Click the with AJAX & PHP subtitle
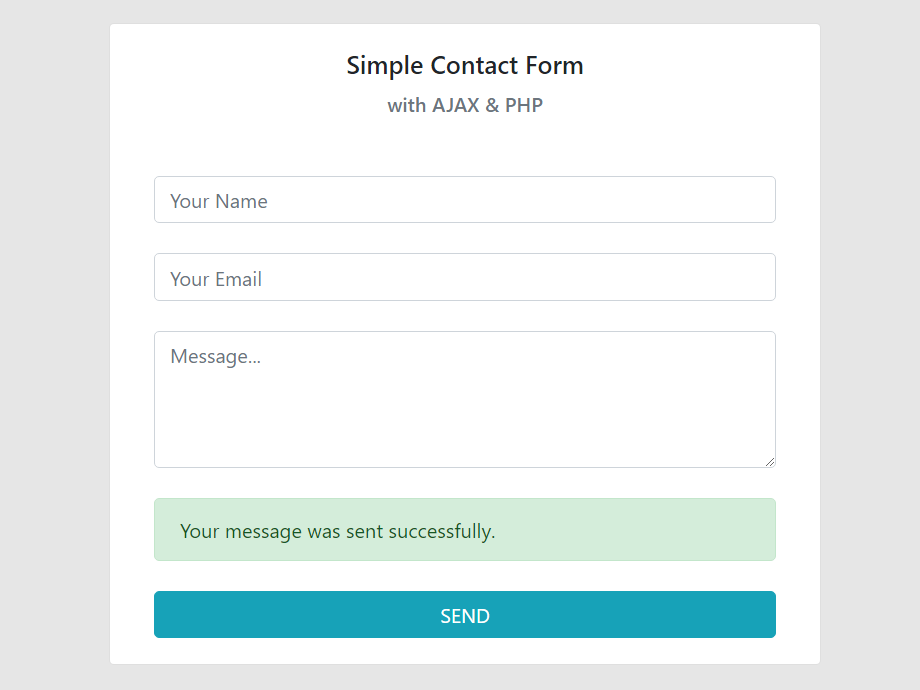920x690 pixels. point(465,105)
